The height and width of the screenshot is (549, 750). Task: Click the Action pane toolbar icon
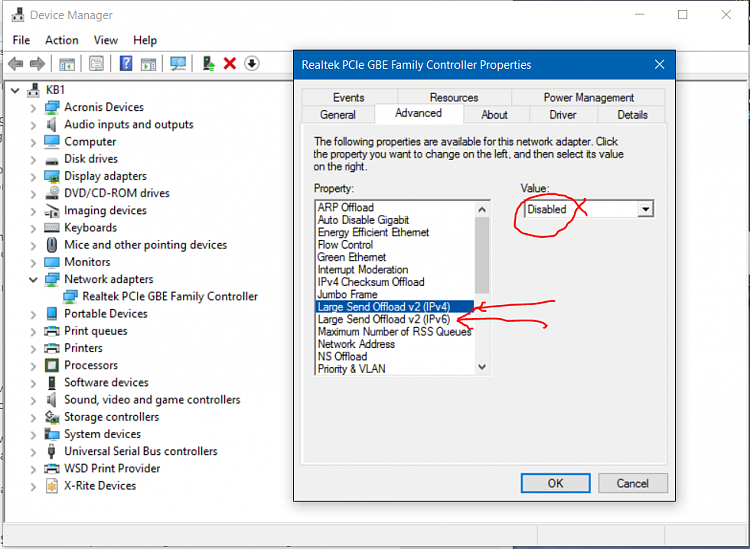coord(148,63)
